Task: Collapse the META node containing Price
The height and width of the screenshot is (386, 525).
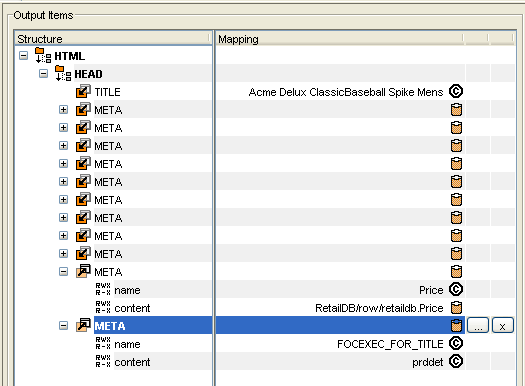Action: tap(63, 272)
